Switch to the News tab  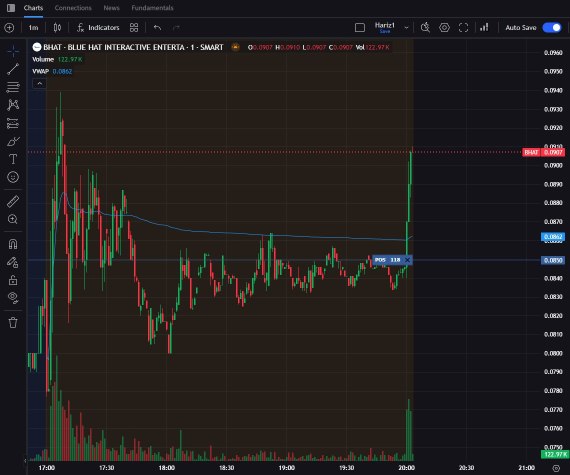(111, 8)
